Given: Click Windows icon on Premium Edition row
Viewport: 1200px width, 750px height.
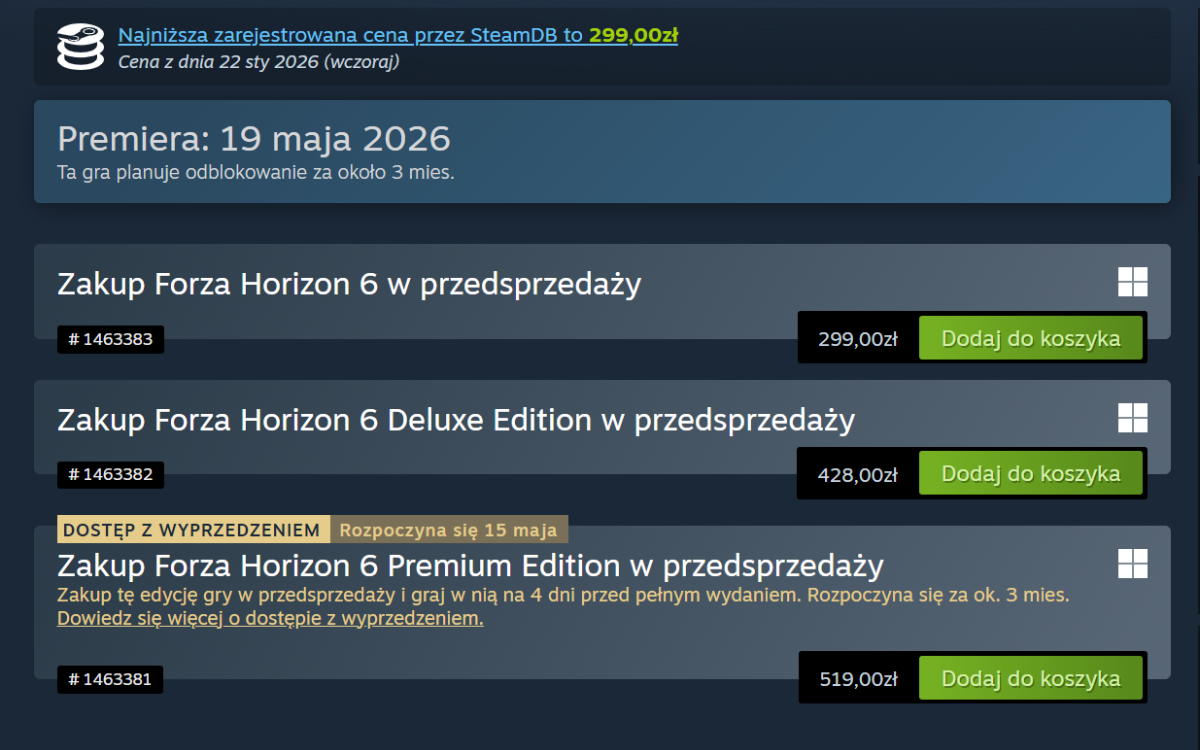Looking at the screenshot, I should click(x=1132, y=563).
